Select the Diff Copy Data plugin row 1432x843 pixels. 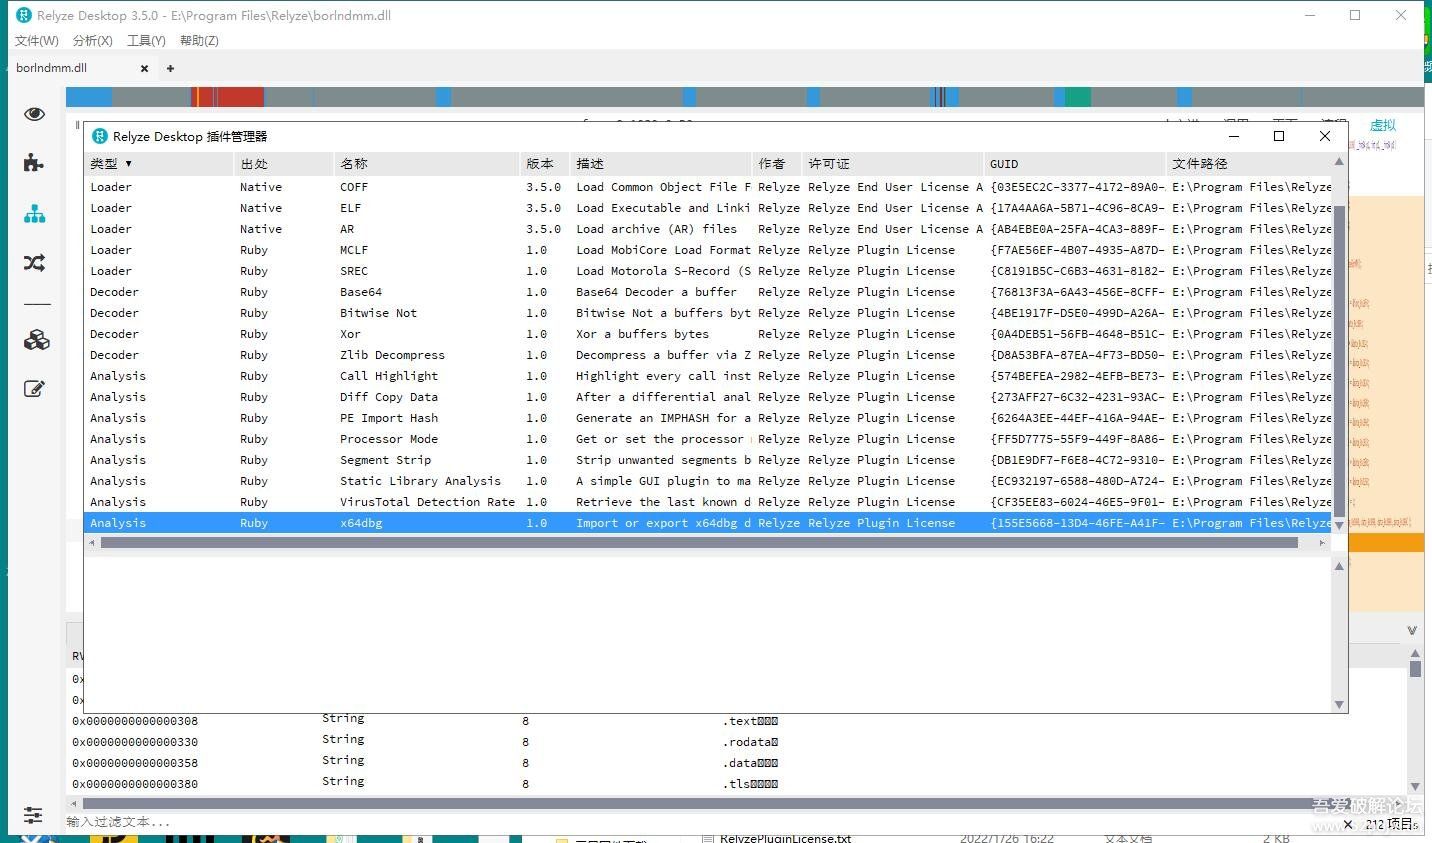pyautogui.click(x=708, y=397)
